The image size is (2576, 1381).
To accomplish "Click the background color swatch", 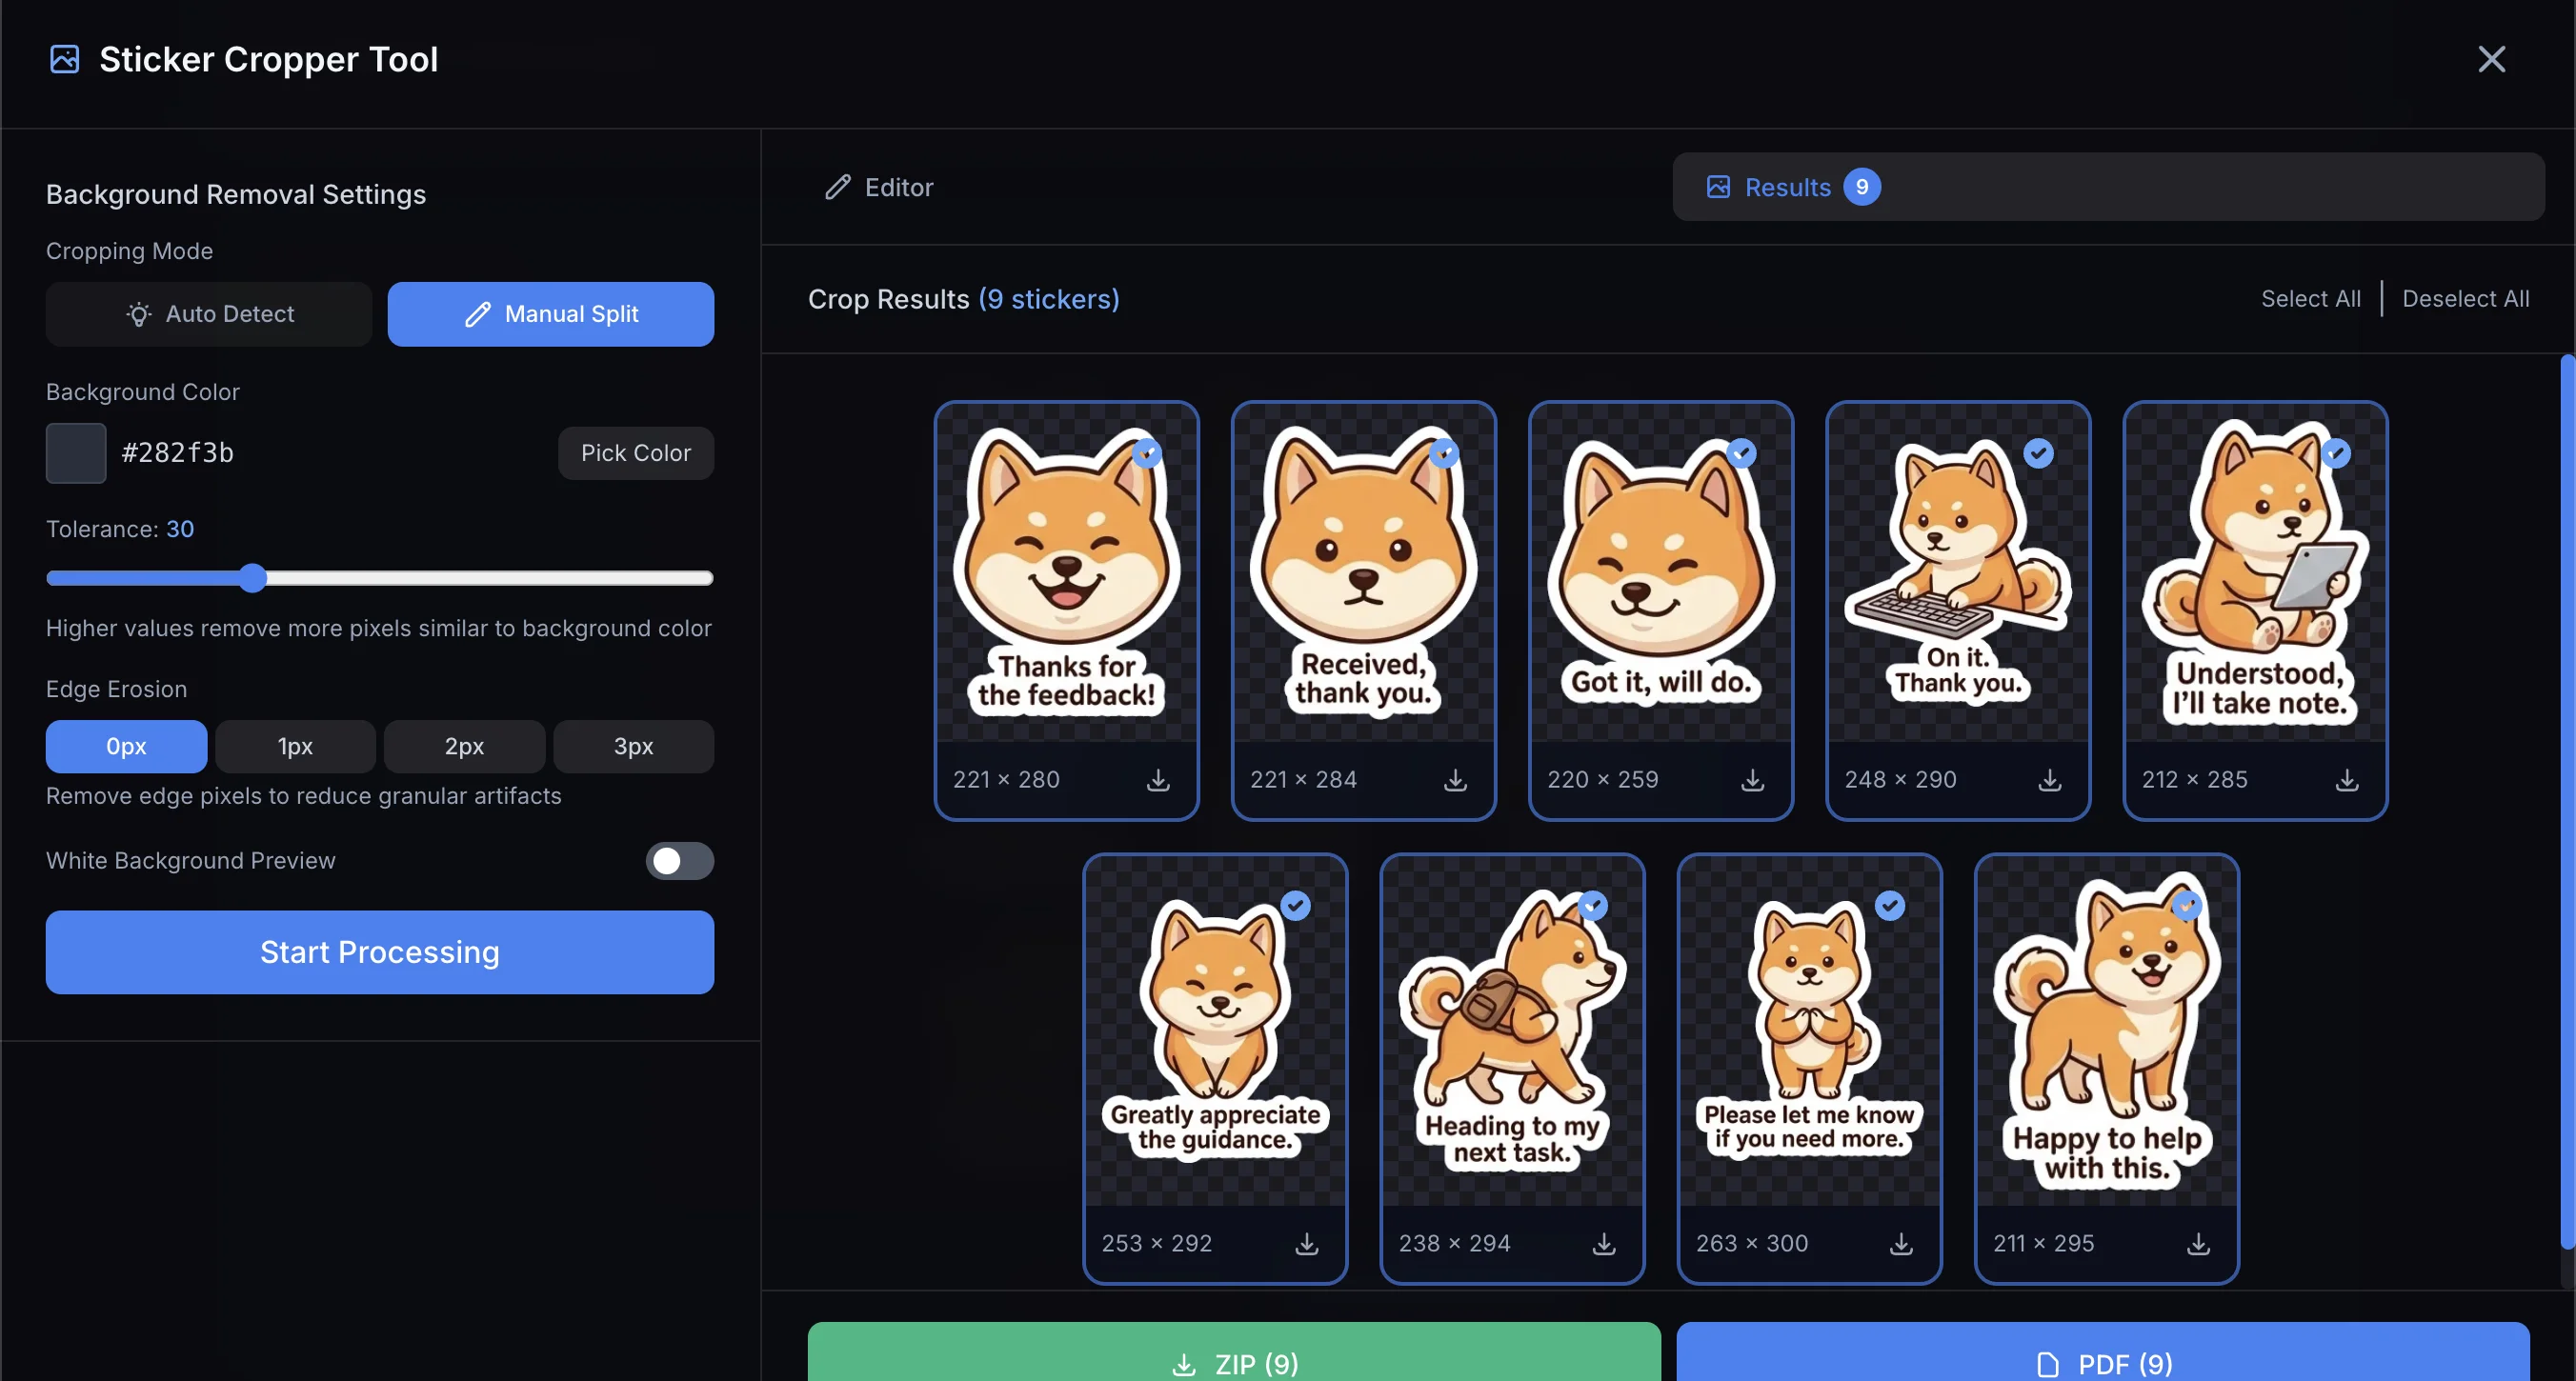I will (76, 453).
